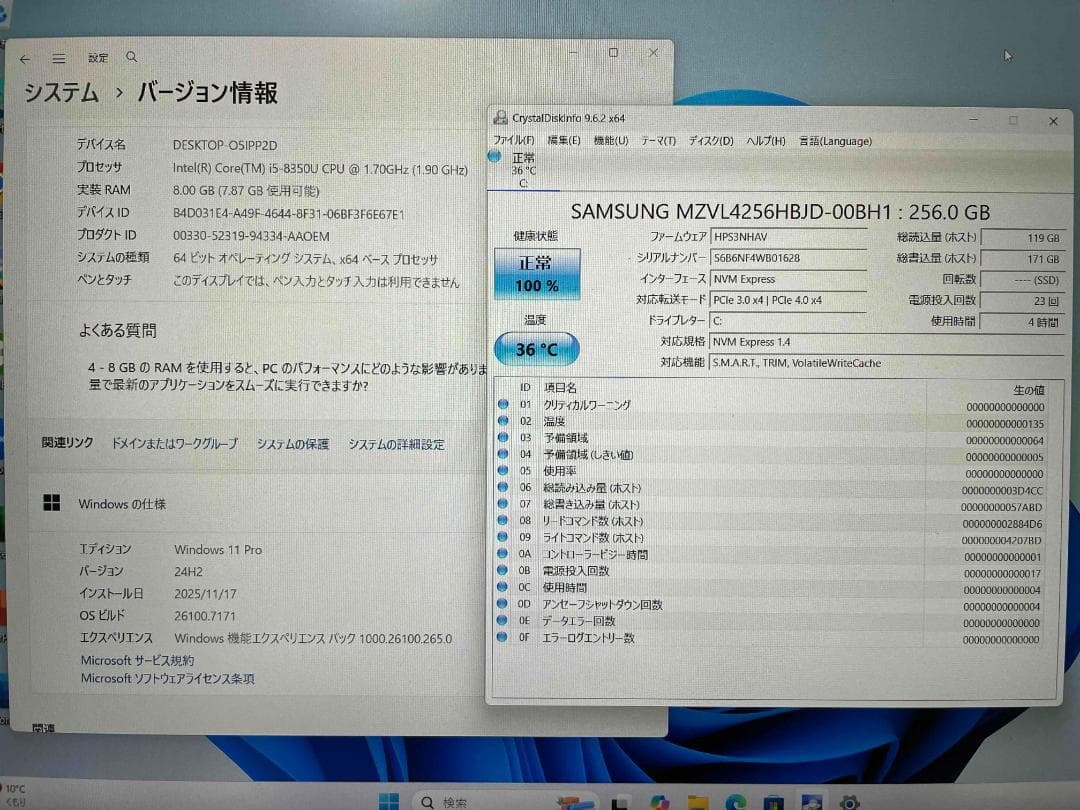Screen dimensions: 1080x810
Task: Open Copilot icon on the taskbar
Action: 659,802
